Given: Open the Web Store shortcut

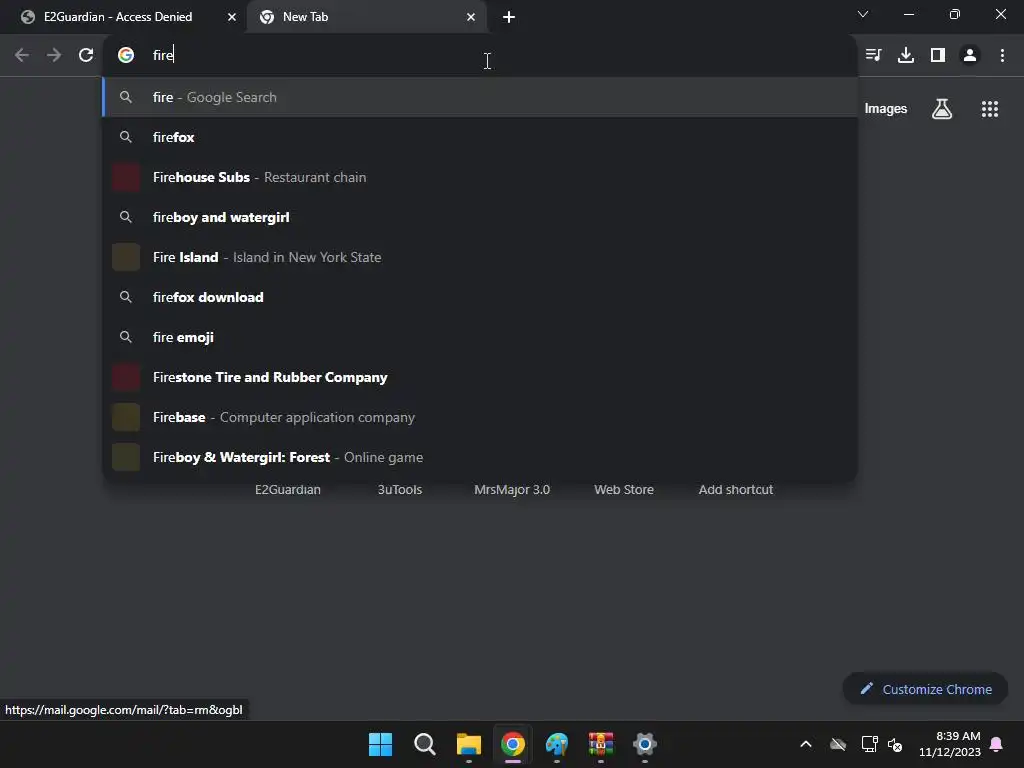Looking at the screenshot, I should [624, 489].
